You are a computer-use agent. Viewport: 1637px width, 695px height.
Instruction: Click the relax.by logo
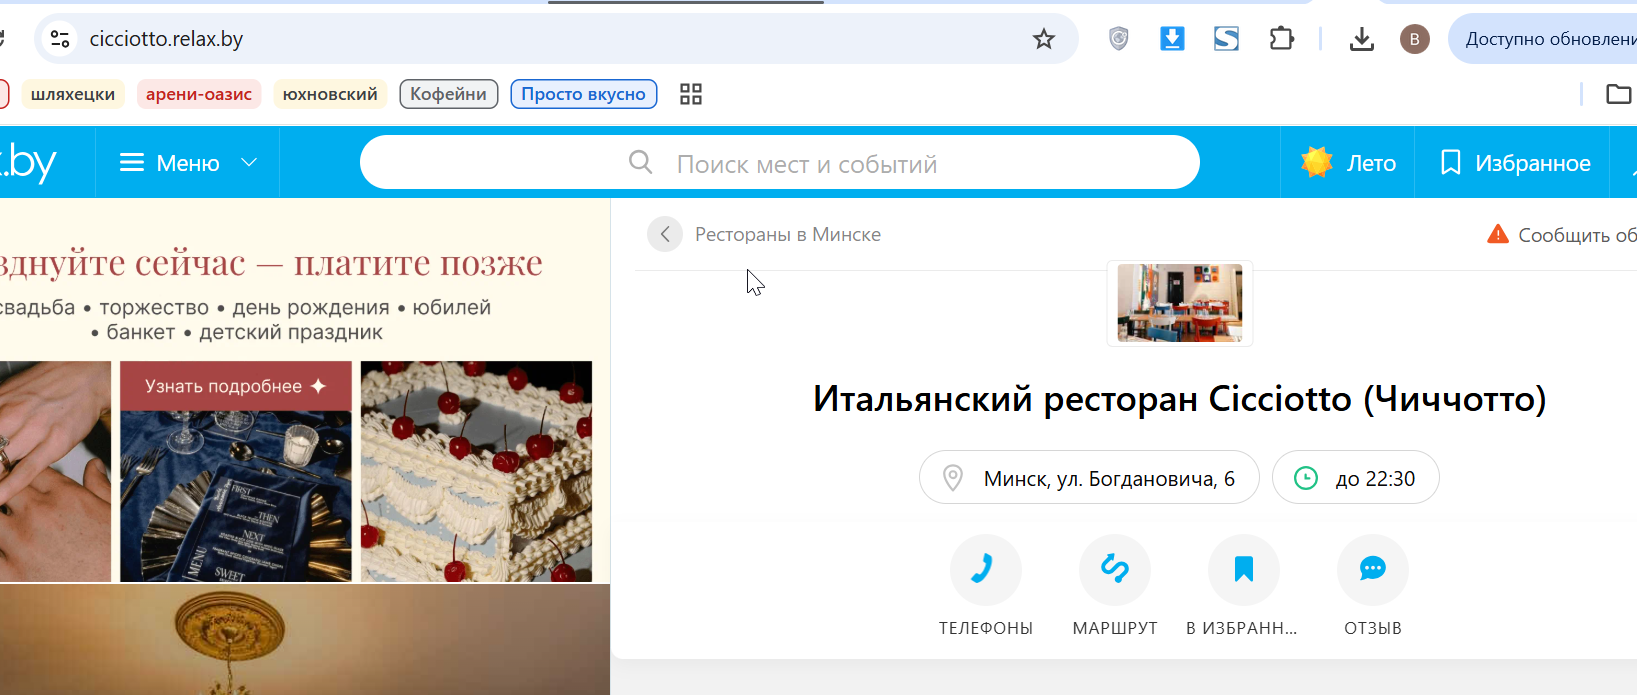(28, 163)
